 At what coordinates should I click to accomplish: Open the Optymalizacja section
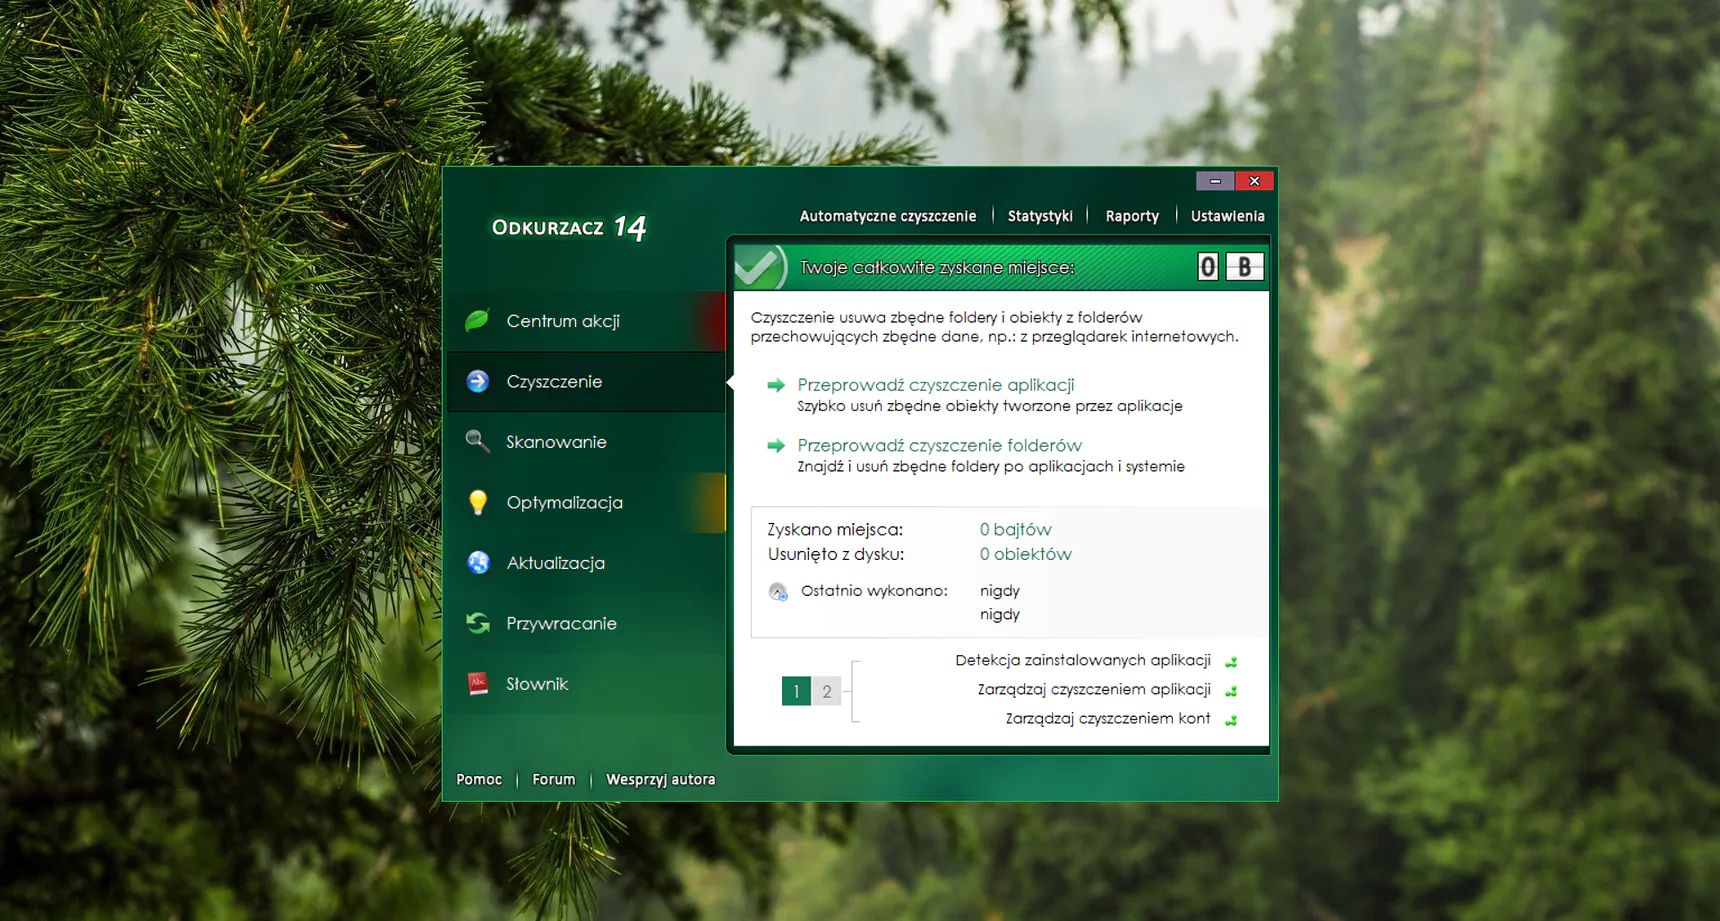(x=586, y=502)
